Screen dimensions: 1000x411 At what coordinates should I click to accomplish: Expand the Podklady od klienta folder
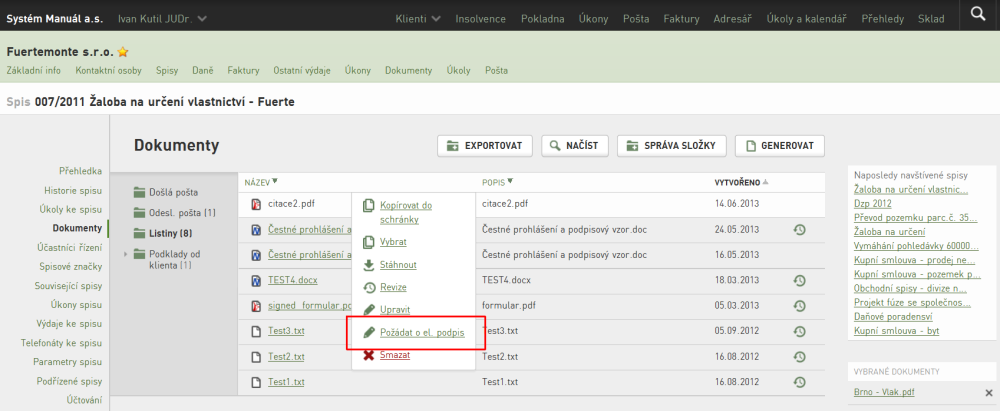126,254
